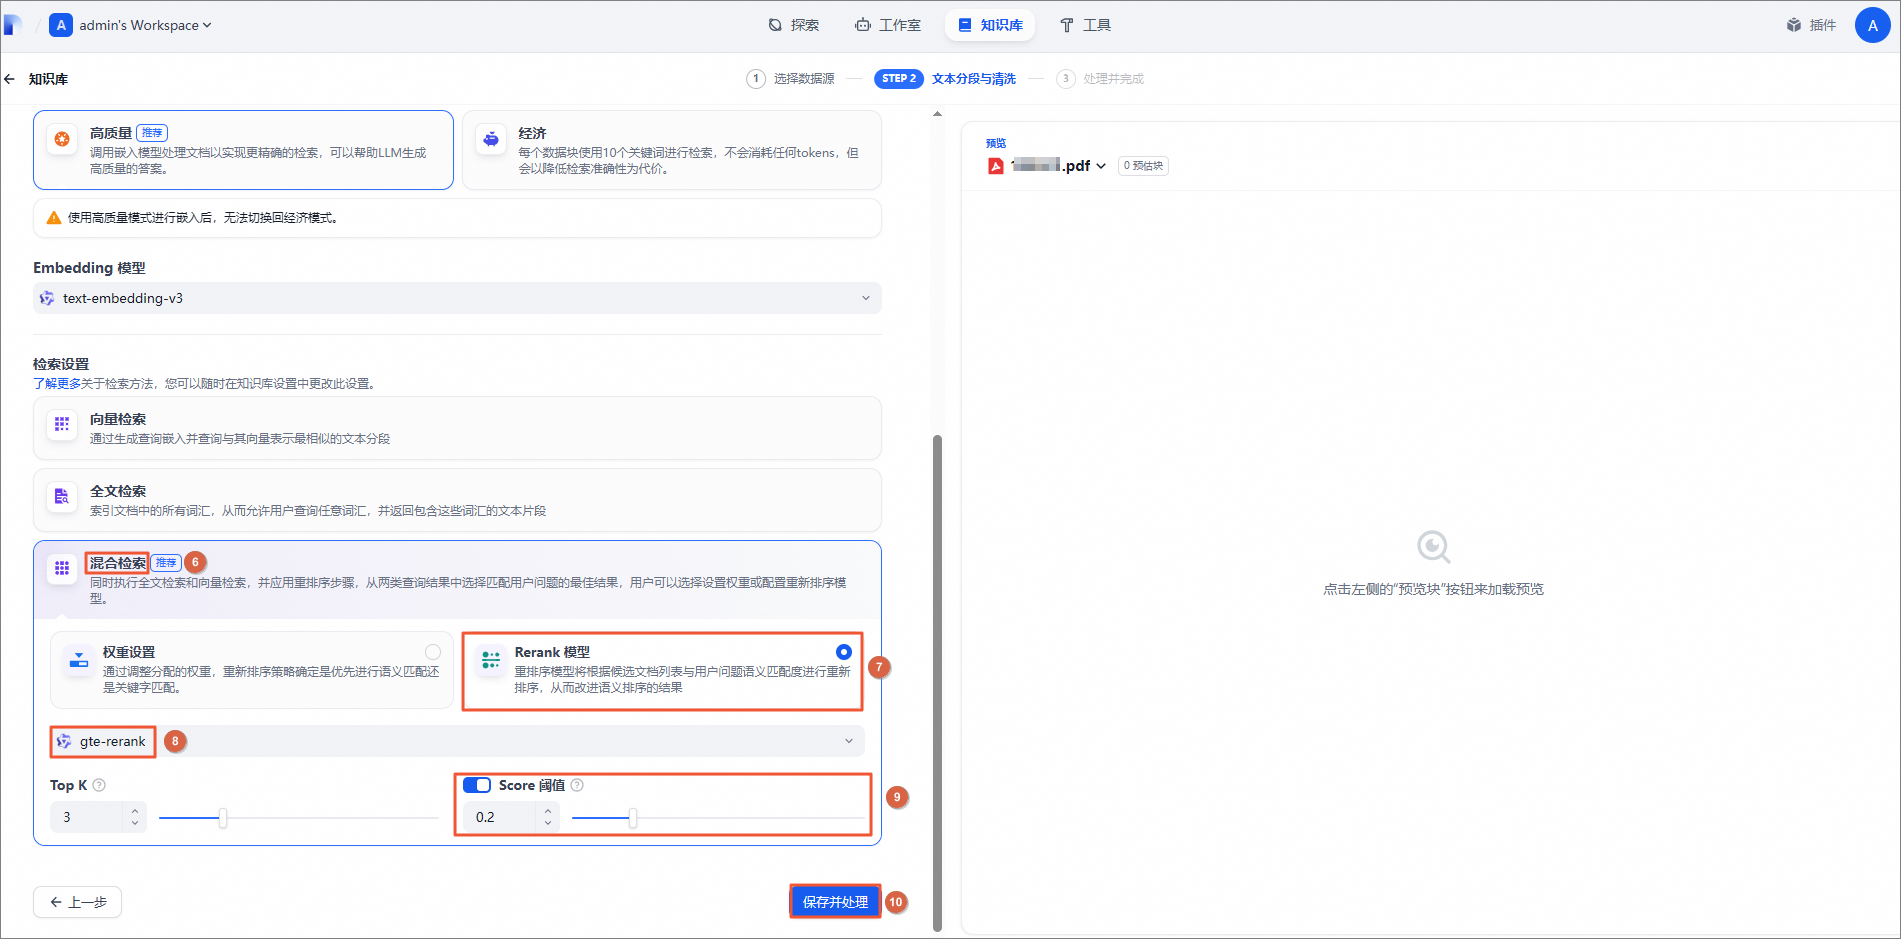Decrease the Top K value with stepper

click(135, 823)
